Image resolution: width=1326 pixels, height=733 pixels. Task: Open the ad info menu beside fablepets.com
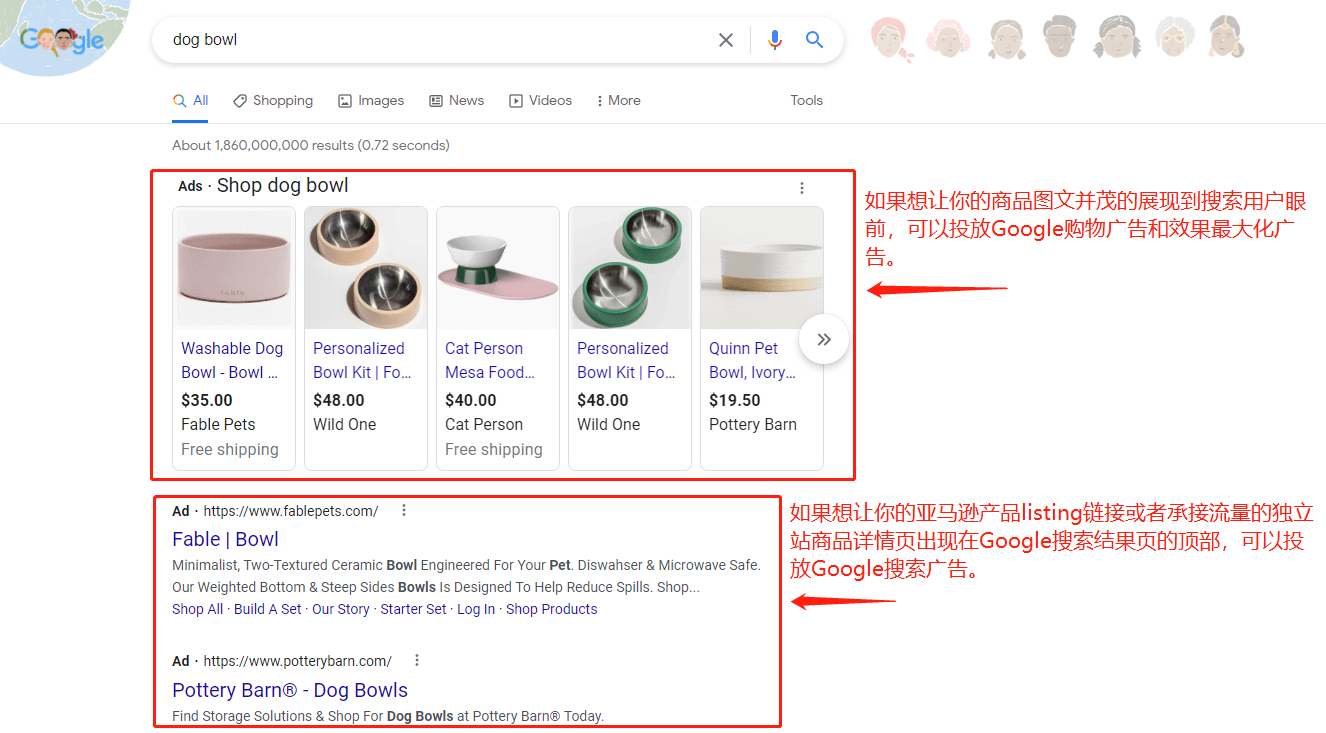(403, 509)
